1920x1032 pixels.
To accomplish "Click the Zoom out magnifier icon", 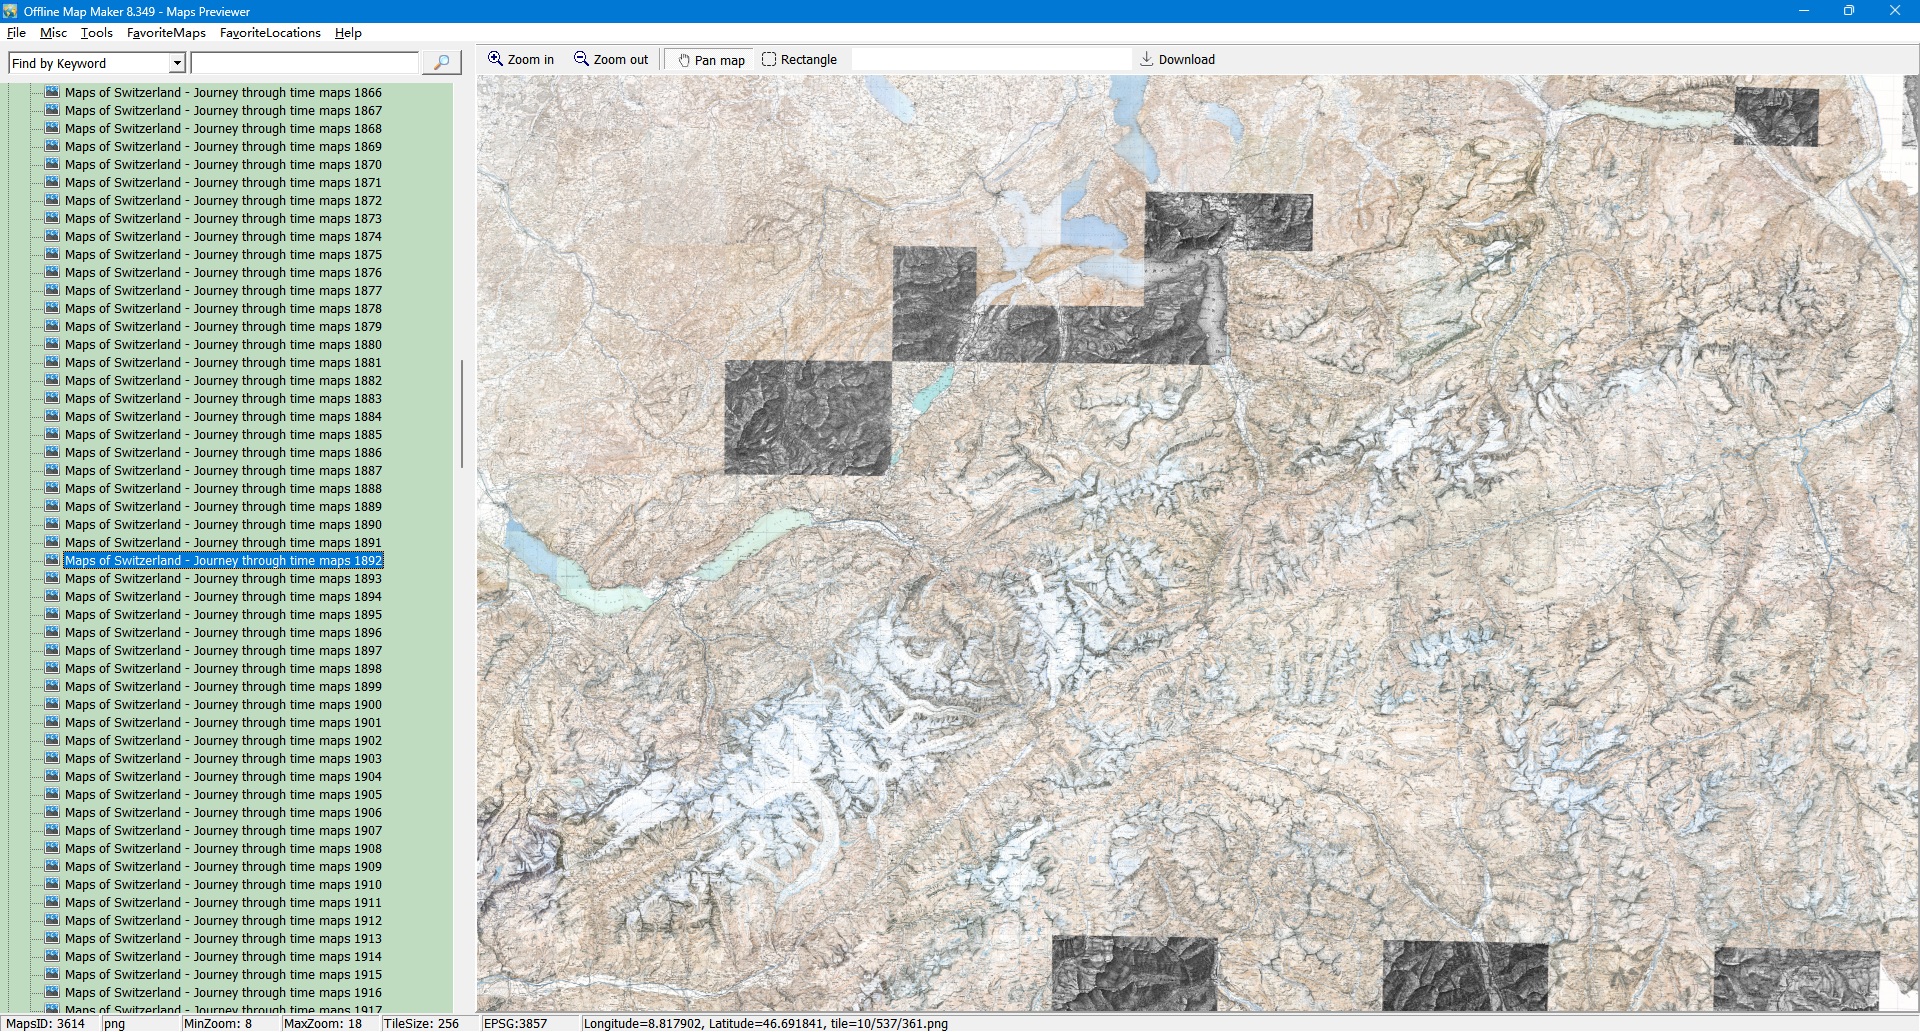I will (x=581, y=59).
